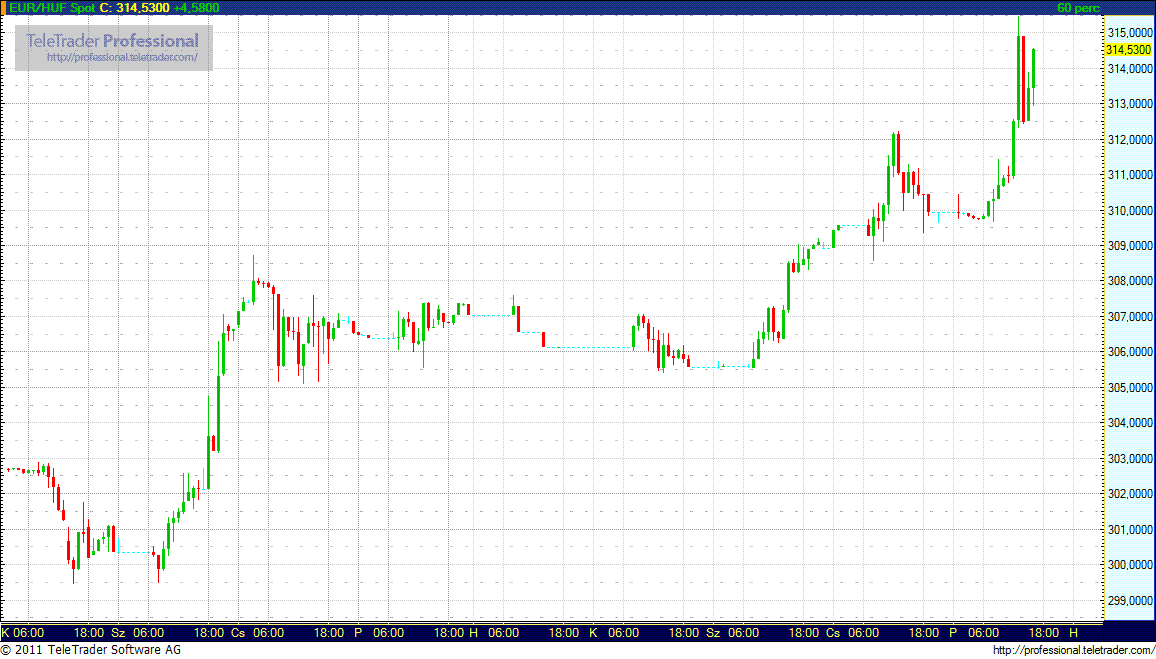Viewport: 1156px width, 659px height.
Task: Click the 308,0000 price axis label
Action: (x=1129, y=282)
